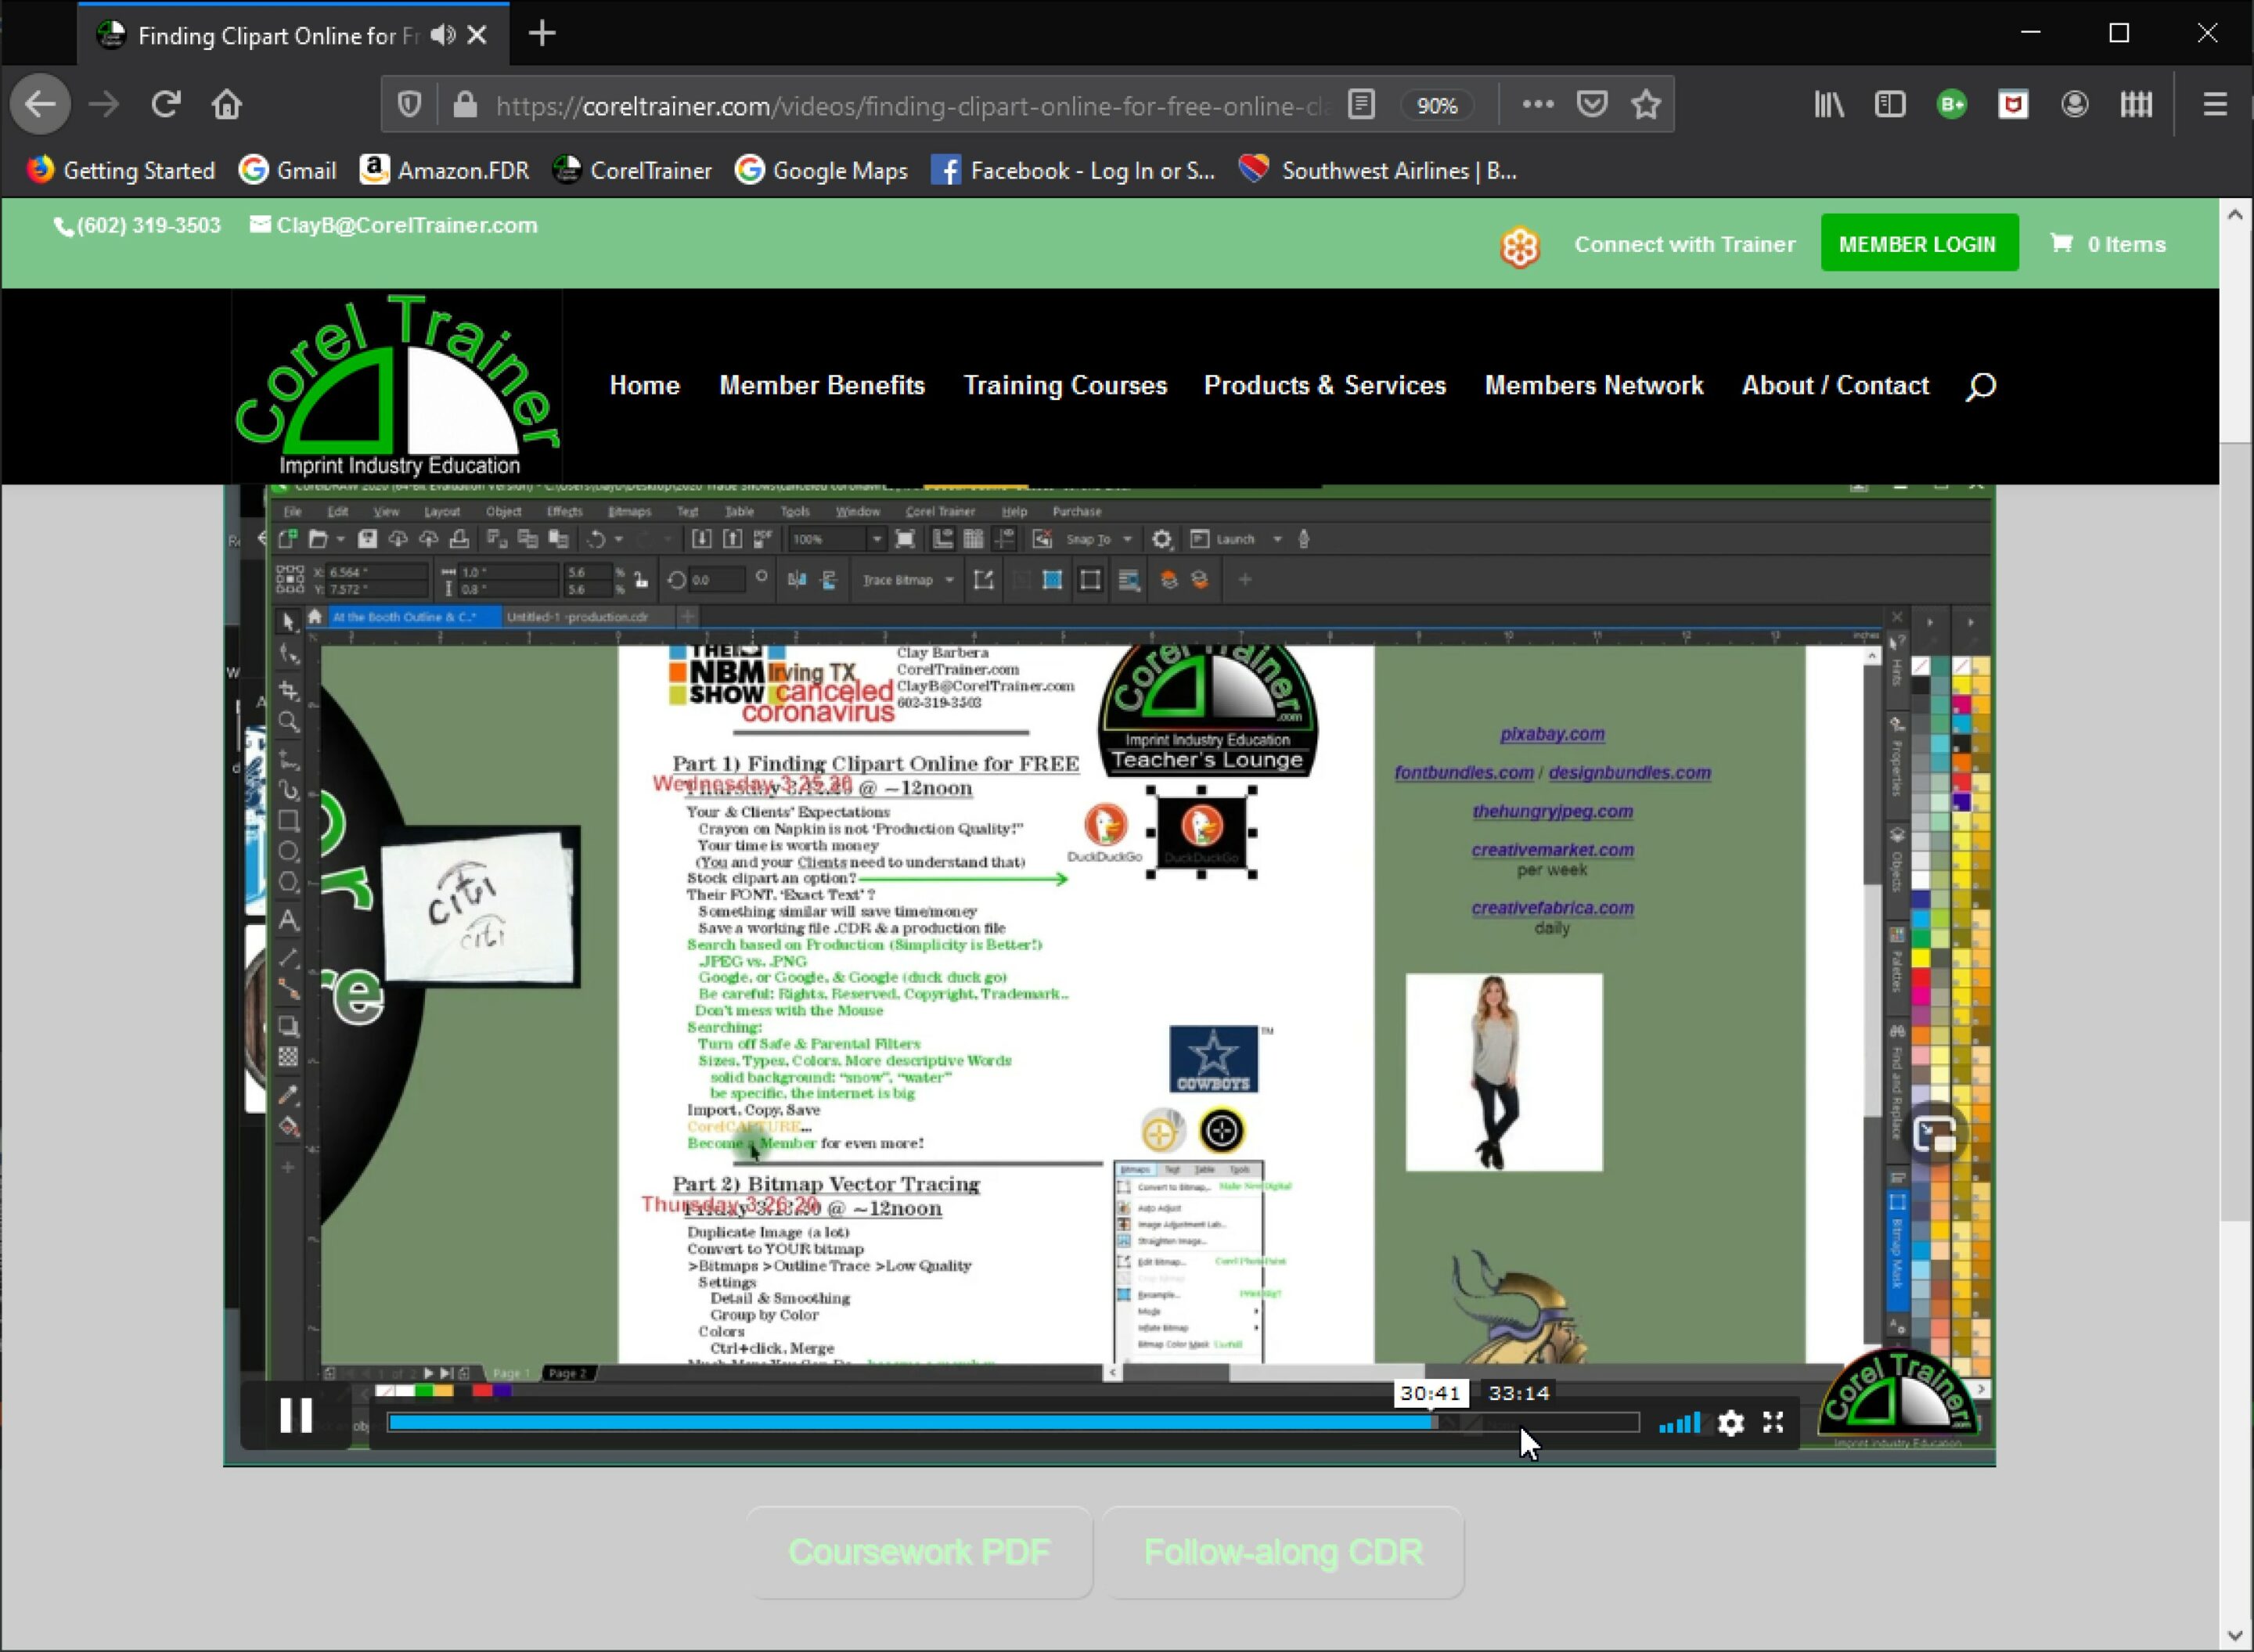Open the Firefox hamburger menu

pyautogui.click(x=2215, y=104)
